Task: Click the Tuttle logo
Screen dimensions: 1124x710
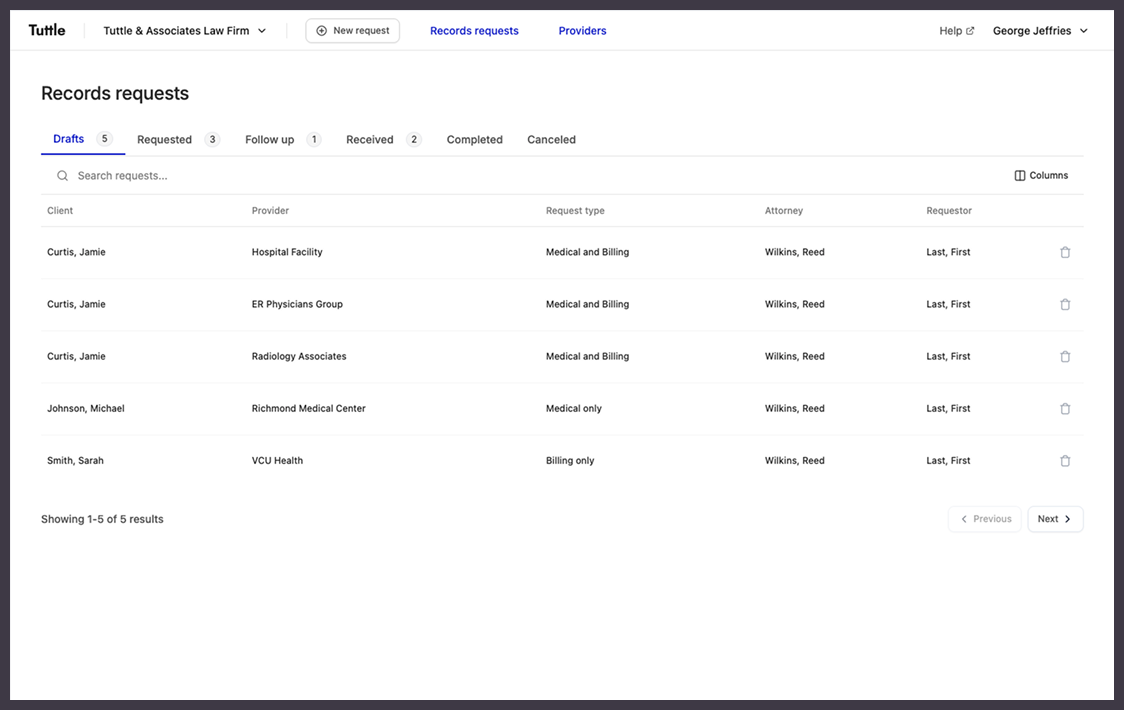Action: click(47, 31)
